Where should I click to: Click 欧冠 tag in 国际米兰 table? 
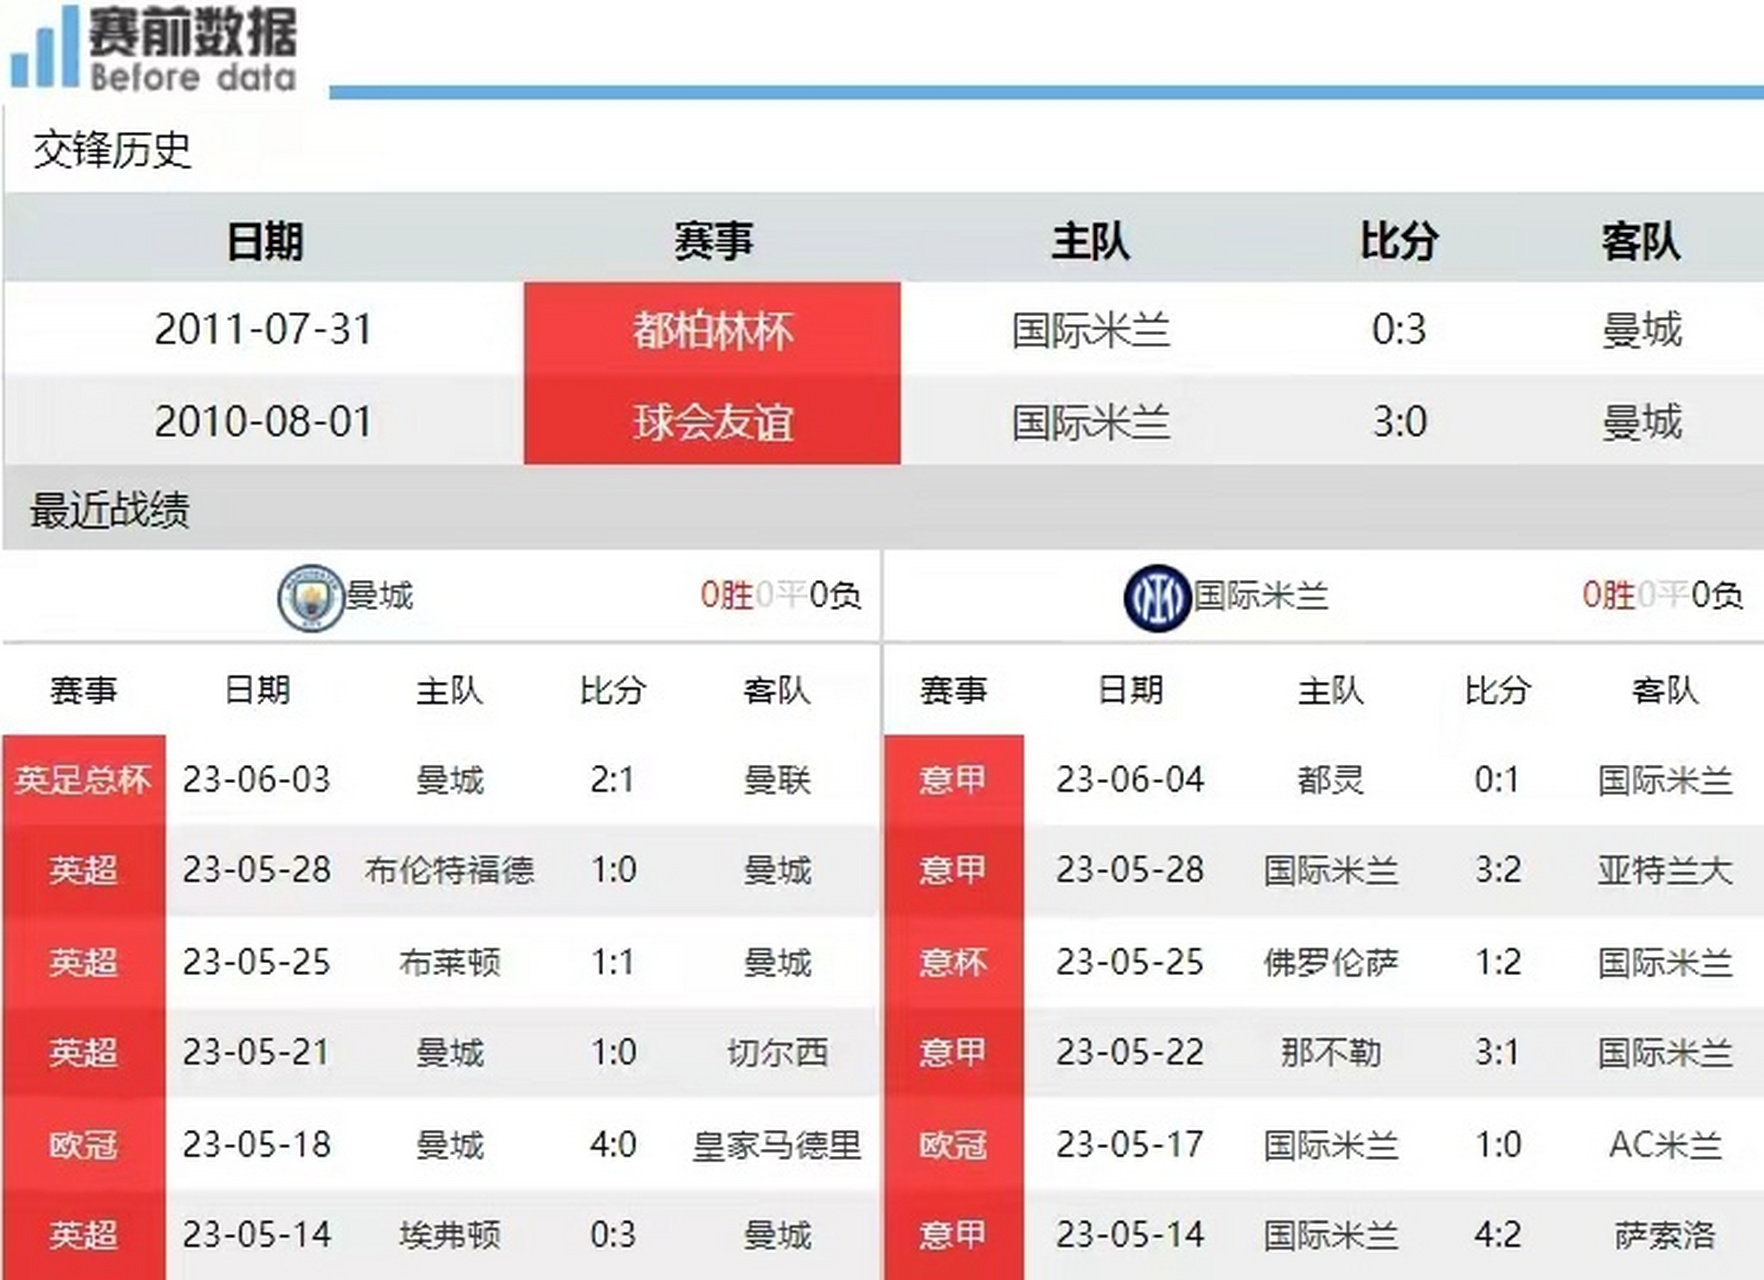tap(953, 1143)
